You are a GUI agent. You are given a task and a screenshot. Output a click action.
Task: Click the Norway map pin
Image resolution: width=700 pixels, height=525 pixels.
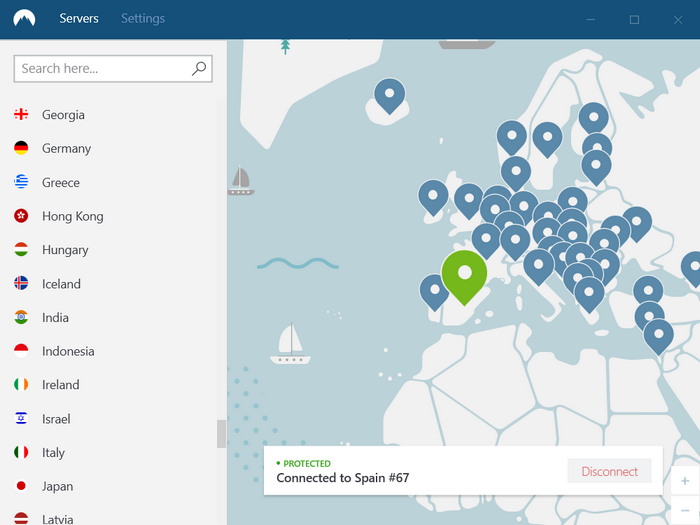[x=512, y=136]
